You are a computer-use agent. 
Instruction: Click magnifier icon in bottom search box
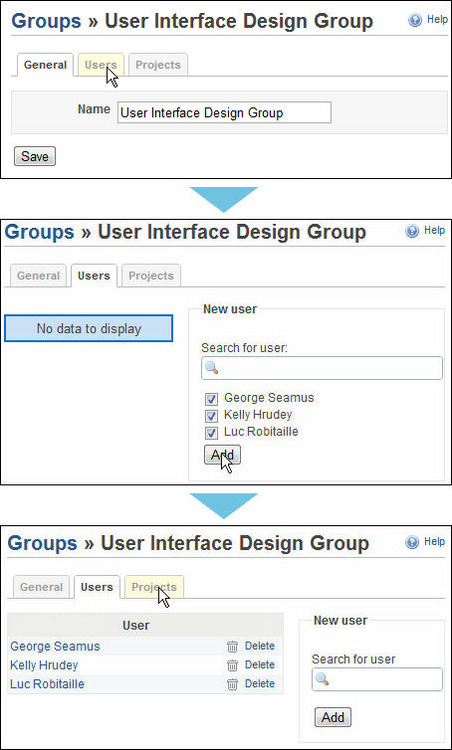click(x=322, y=679)
